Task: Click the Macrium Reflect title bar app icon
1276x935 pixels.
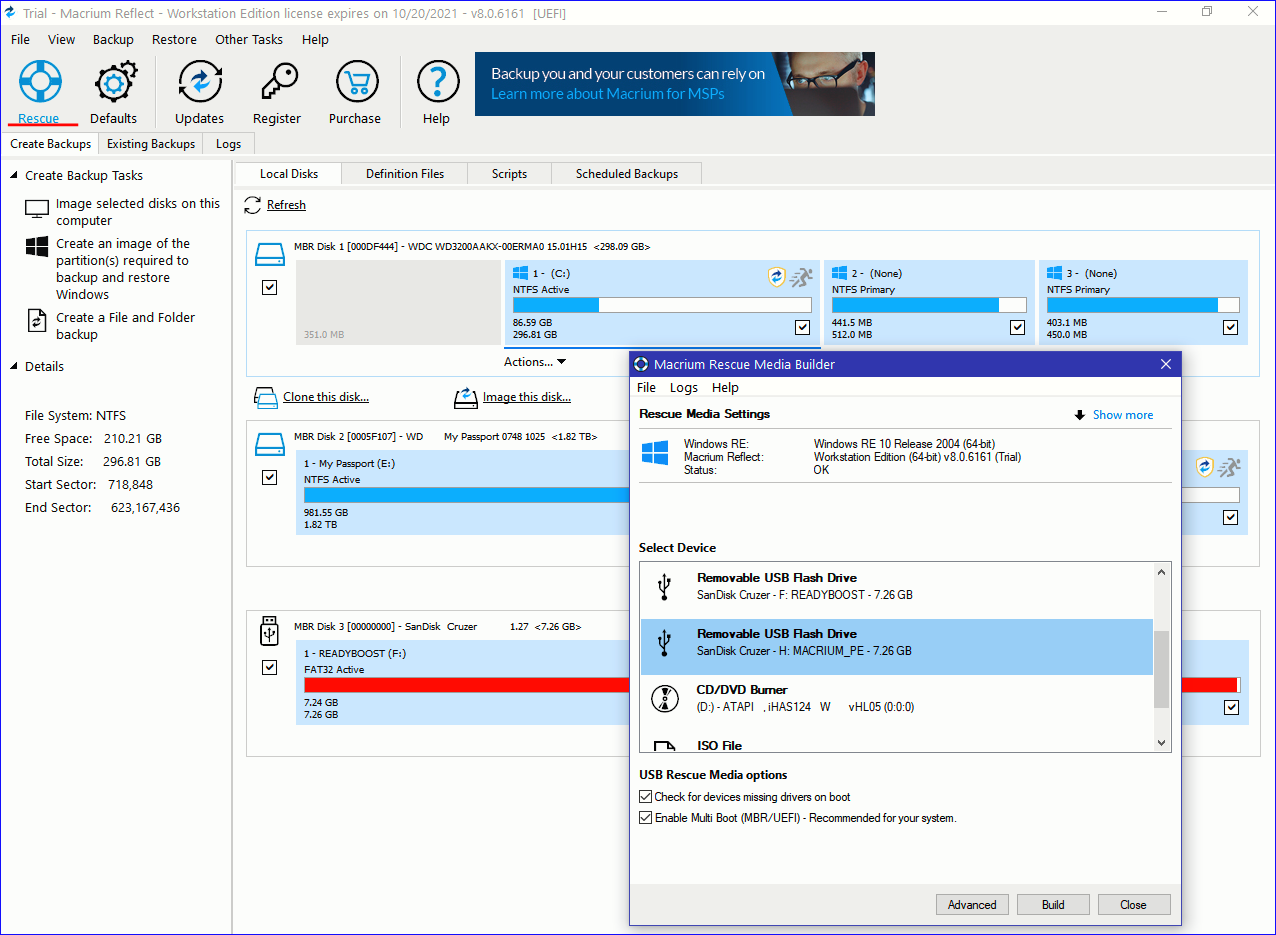Action: click(11, 12)
